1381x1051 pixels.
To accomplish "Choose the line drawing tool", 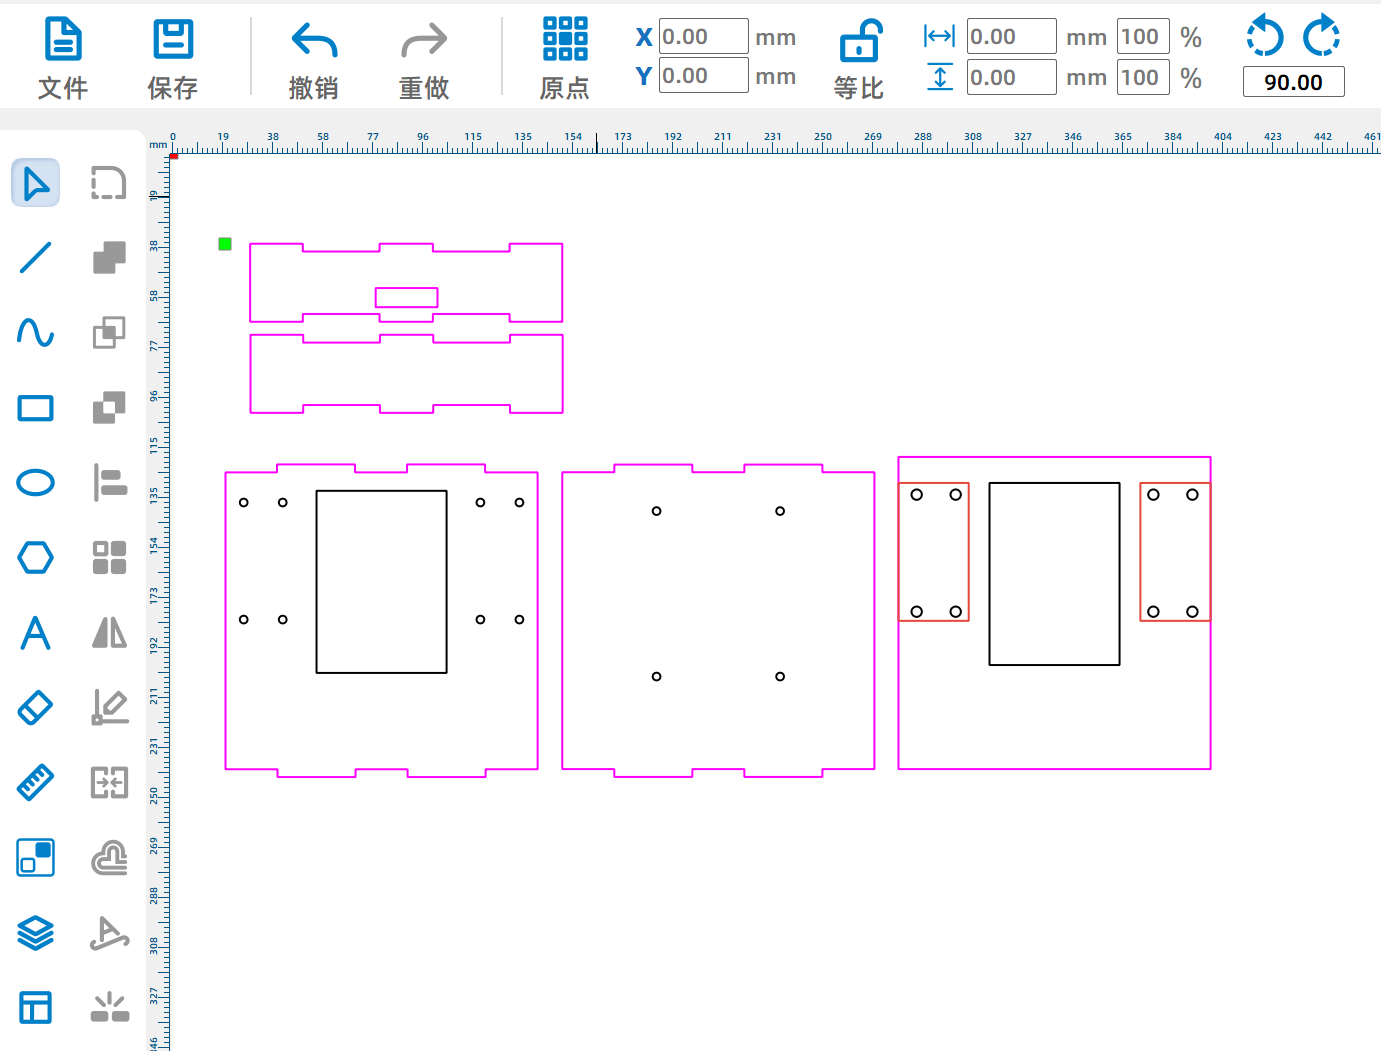I will pos(35,258).
